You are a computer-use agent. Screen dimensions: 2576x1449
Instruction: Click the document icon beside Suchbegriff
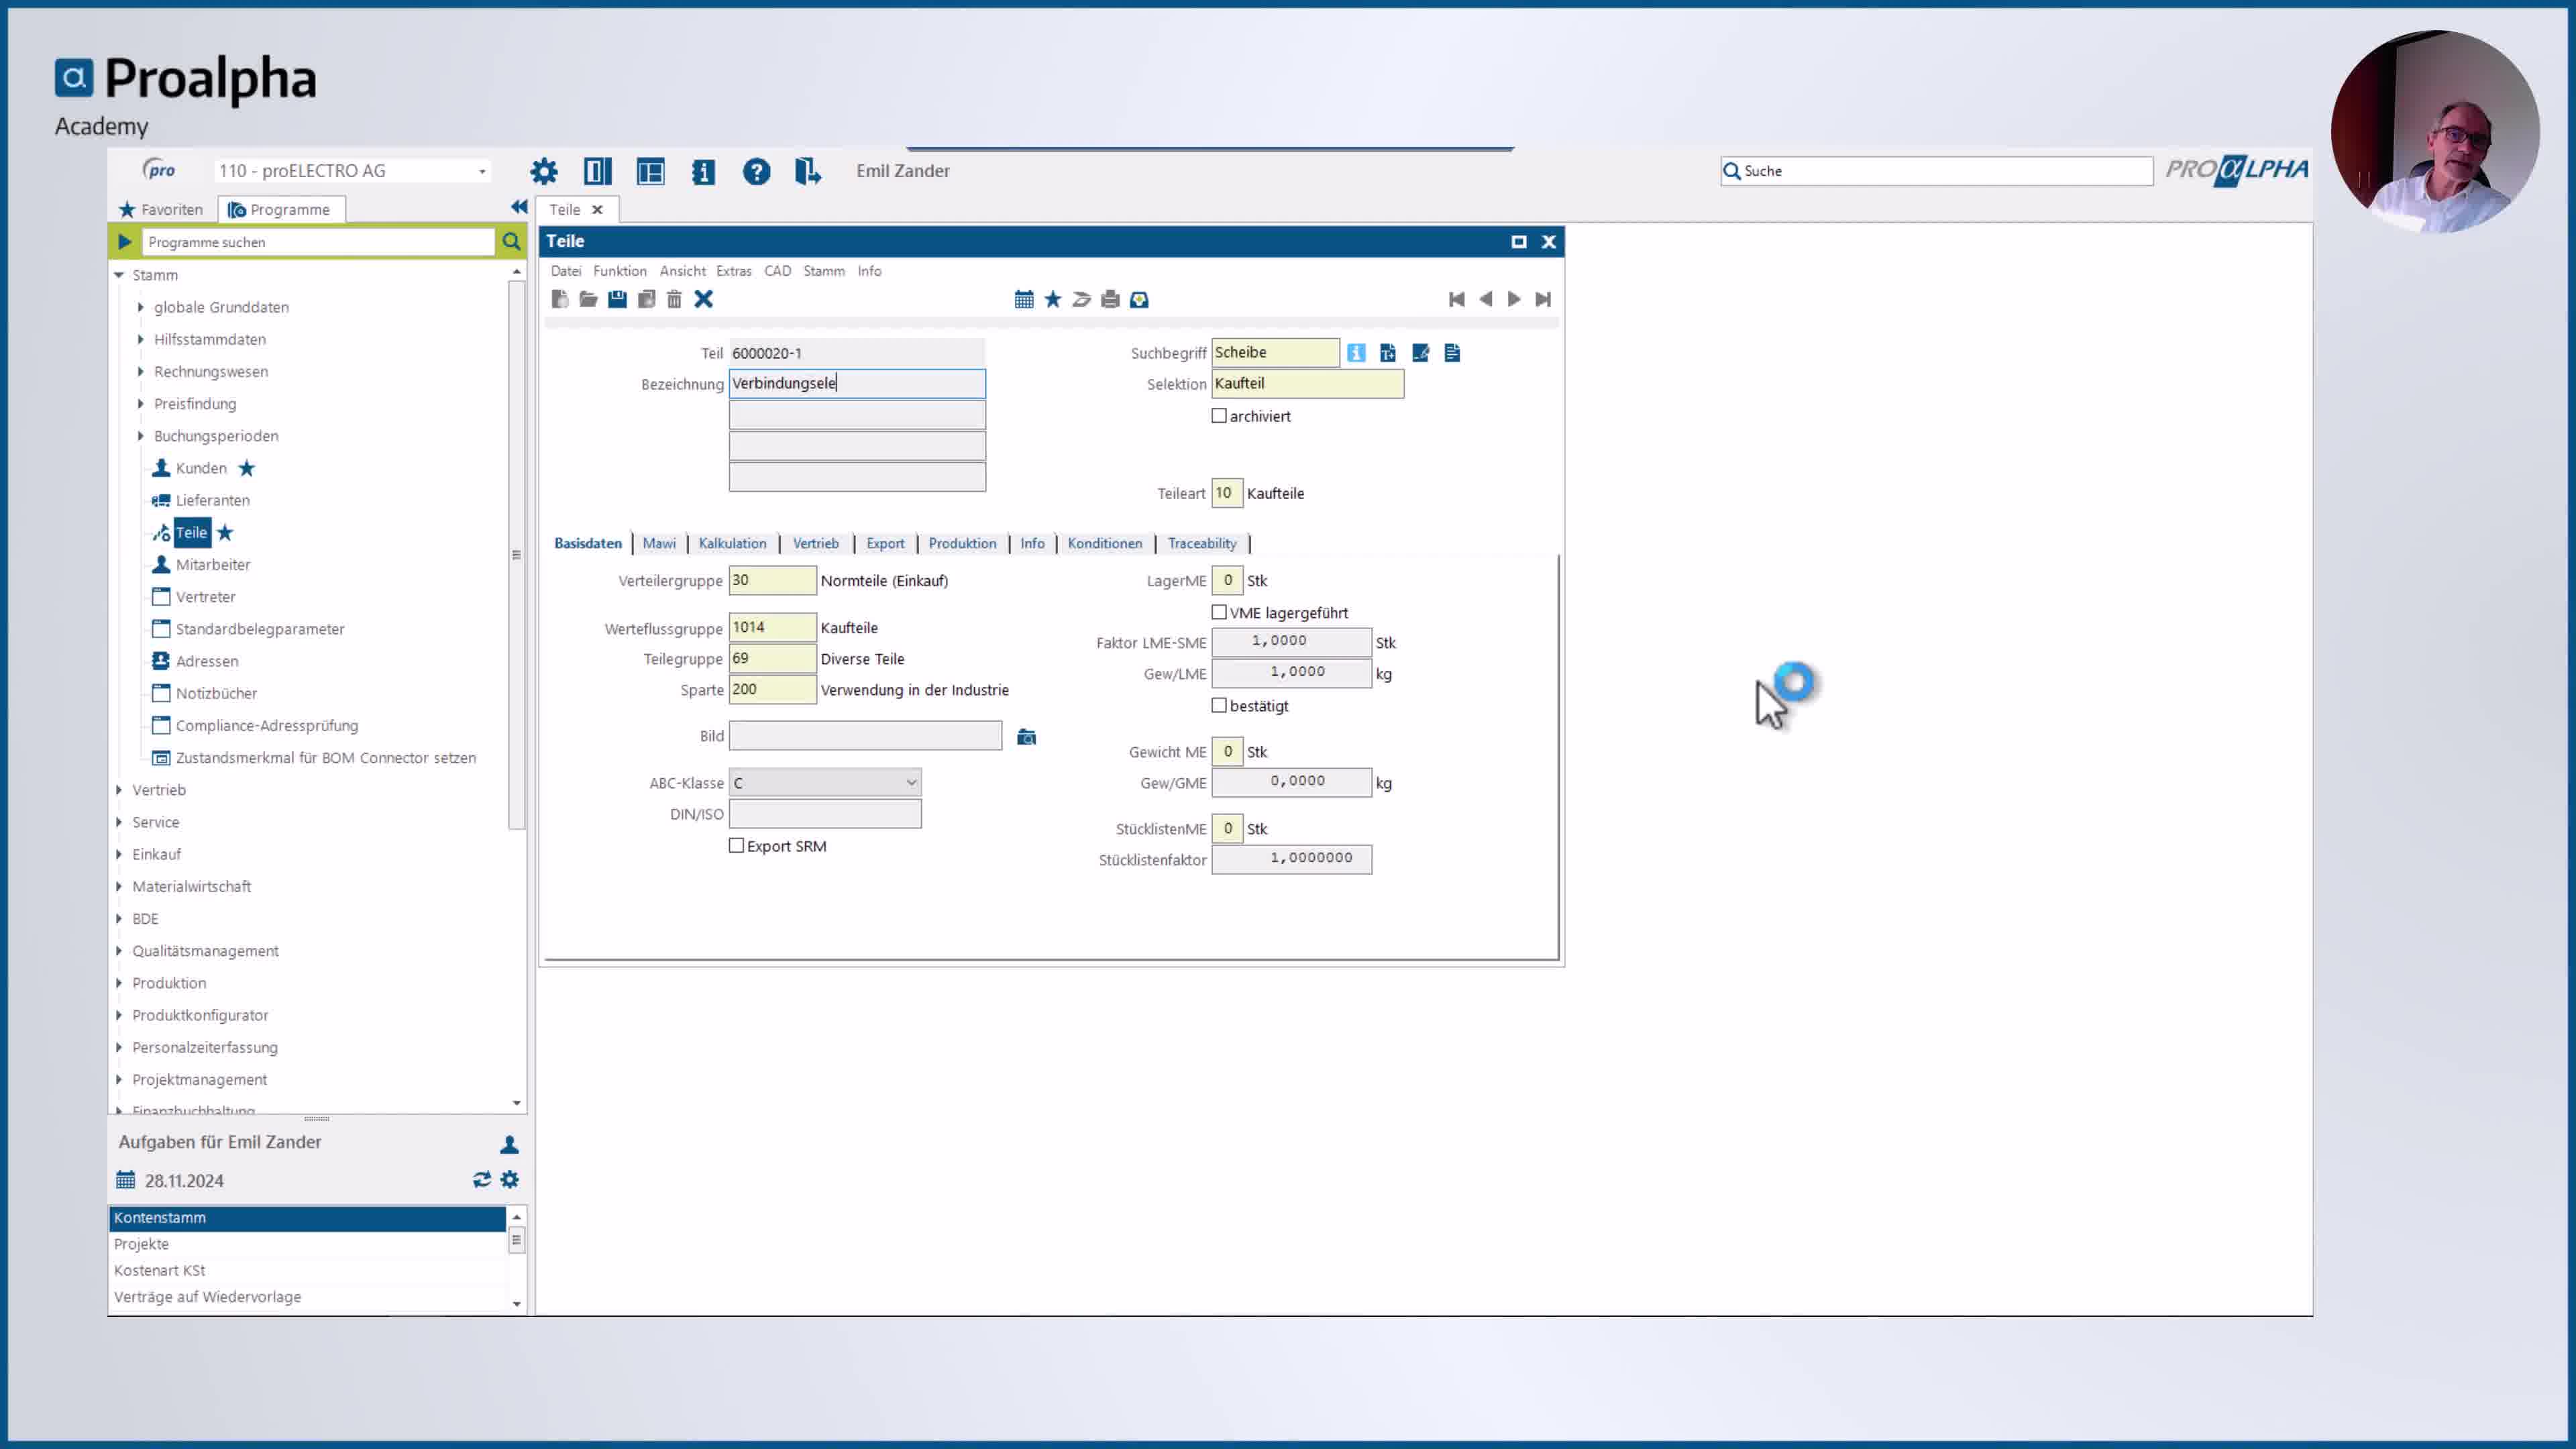(x=1453, y=353)
